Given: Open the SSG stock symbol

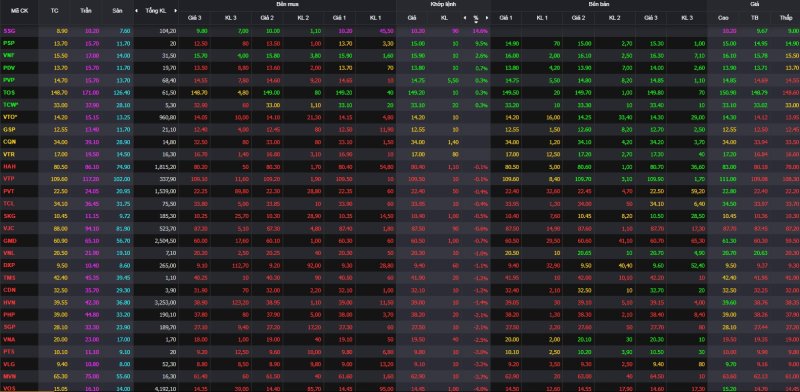Looking at the screenshot, I should [x=9, y=31].
